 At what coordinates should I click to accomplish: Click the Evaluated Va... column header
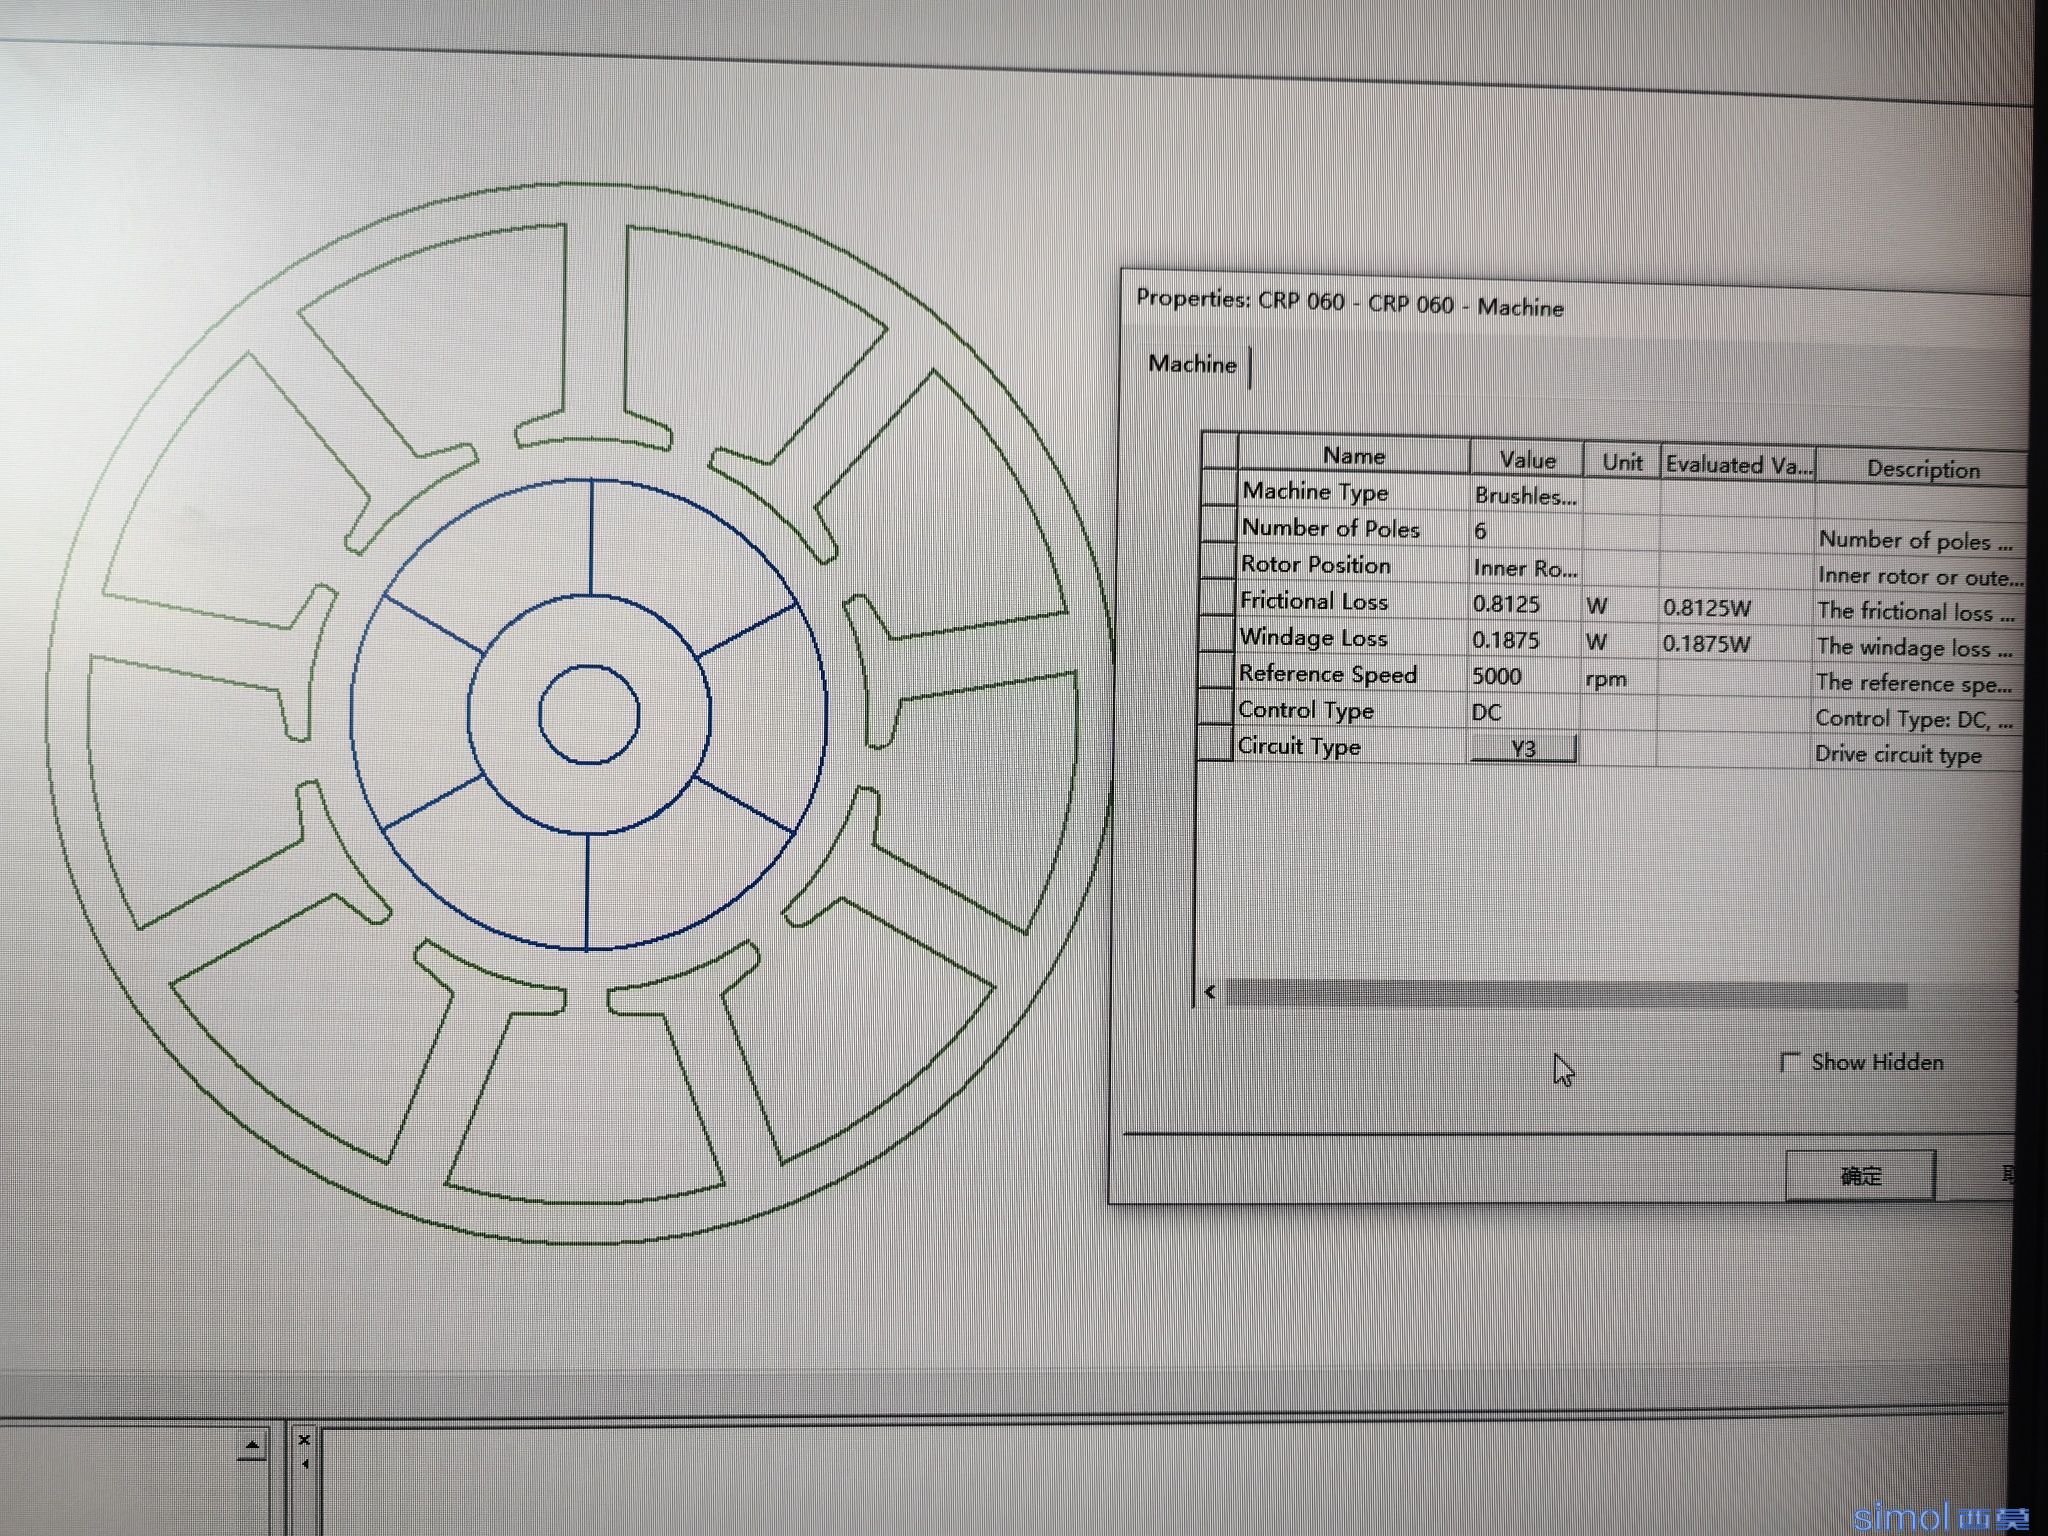pos(1738,465)
